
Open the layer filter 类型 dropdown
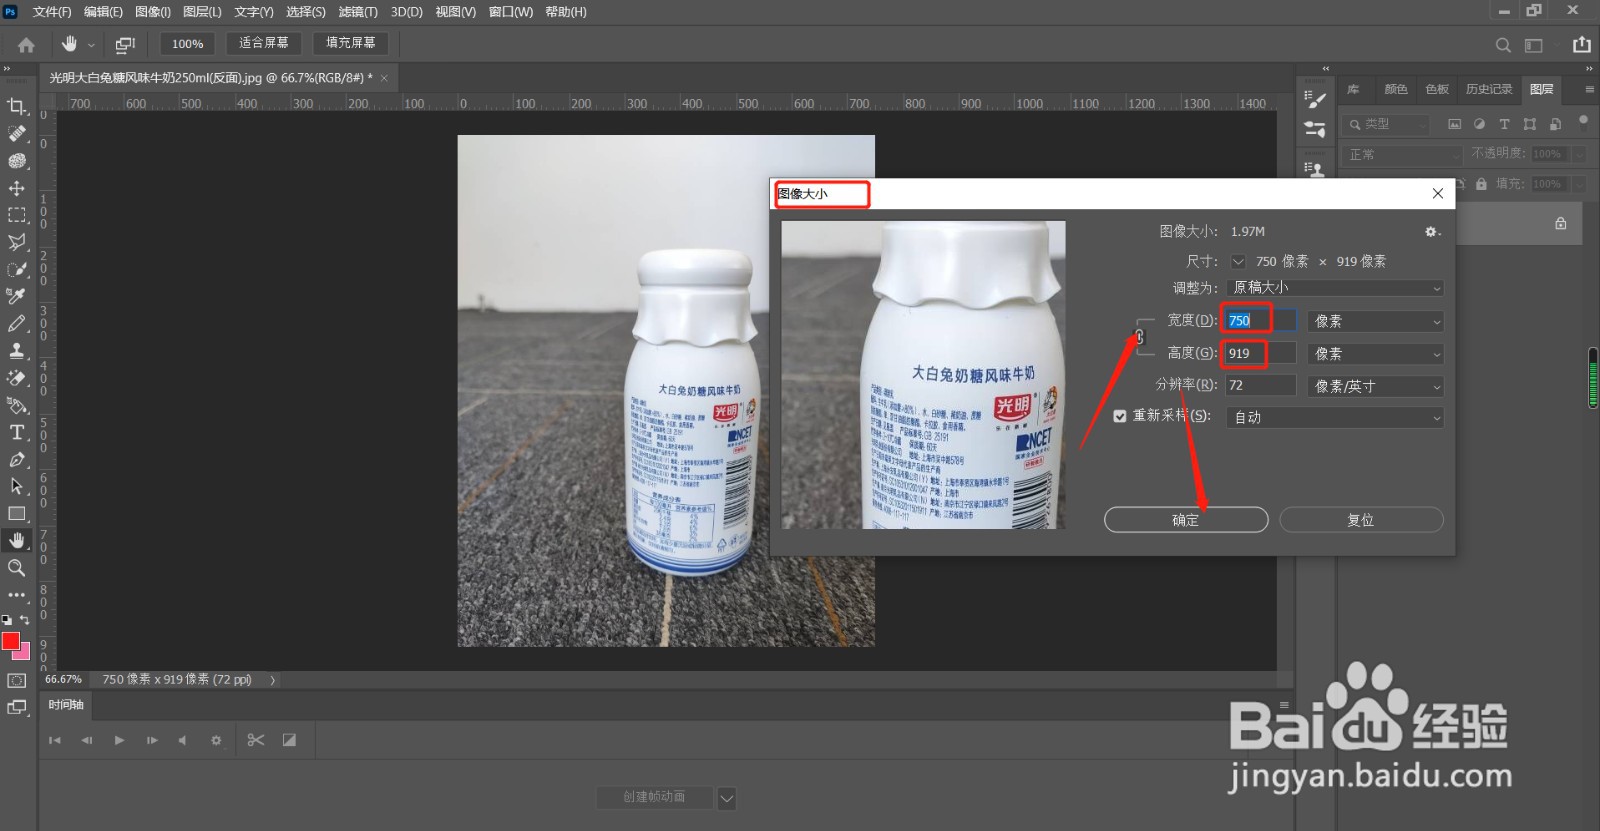1386,124
